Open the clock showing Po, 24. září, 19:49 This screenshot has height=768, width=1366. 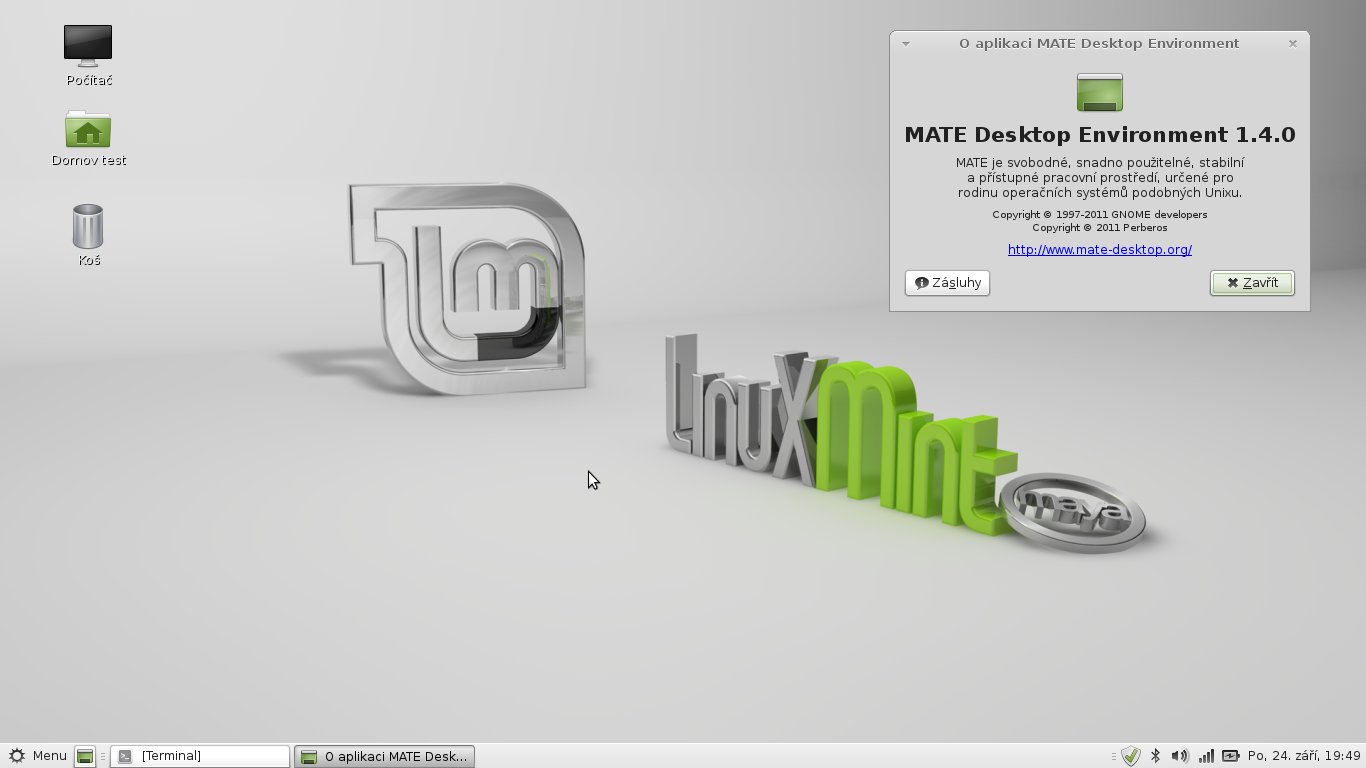click(x=1304, y=756)
